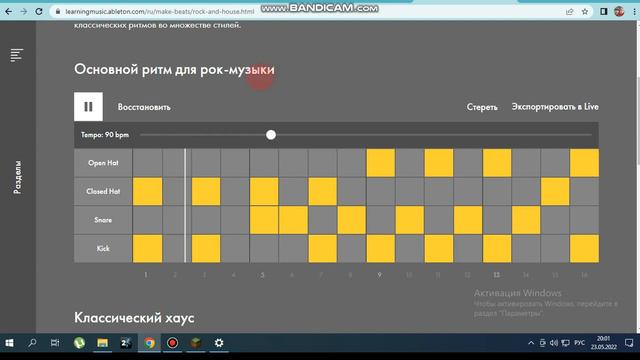Disable Closed Hat on step 5
640x360 pixels.
point(264,191)
